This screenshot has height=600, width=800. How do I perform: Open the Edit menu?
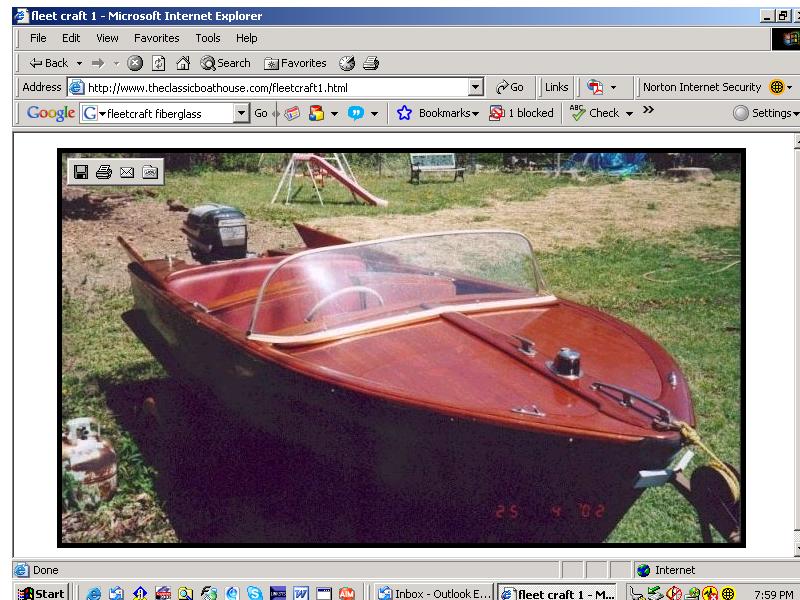point(71,38)
